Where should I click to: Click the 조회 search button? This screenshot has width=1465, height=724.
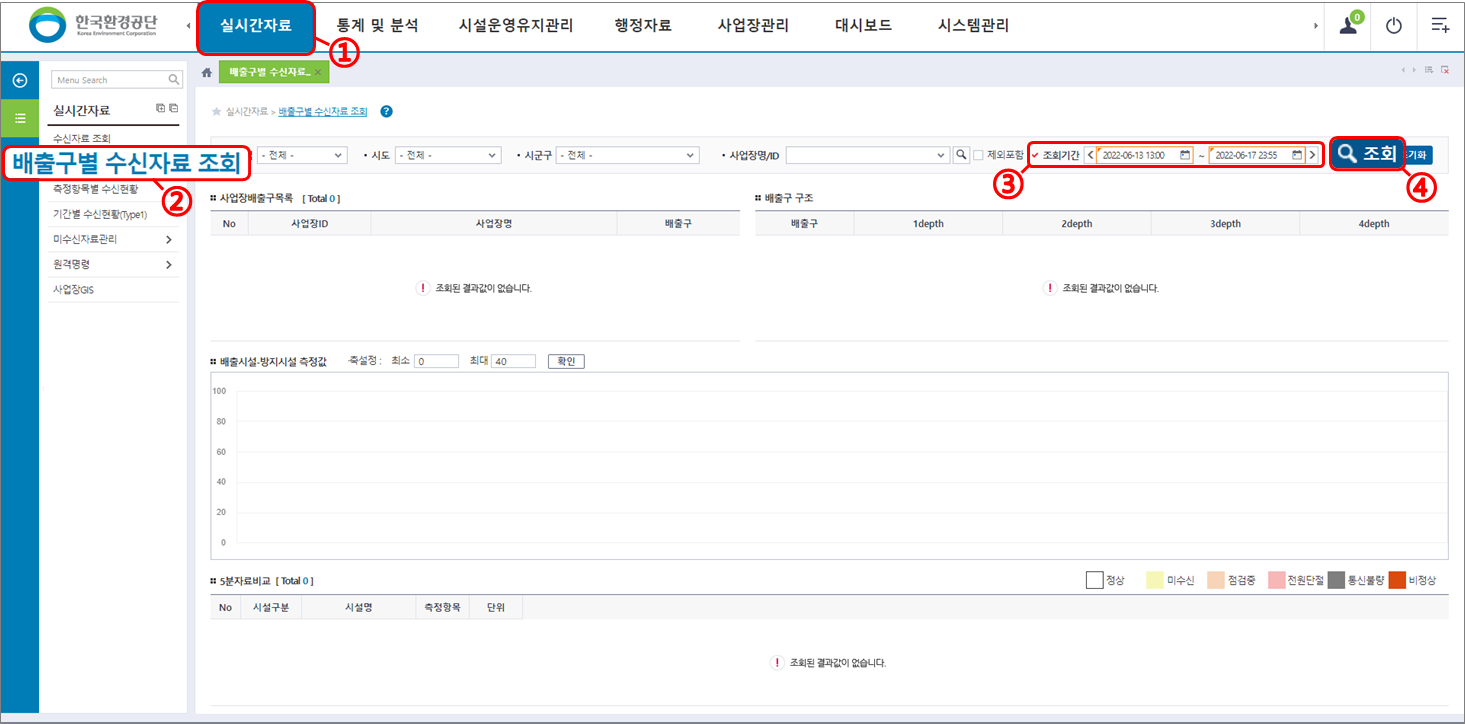tap(1367, 154)
